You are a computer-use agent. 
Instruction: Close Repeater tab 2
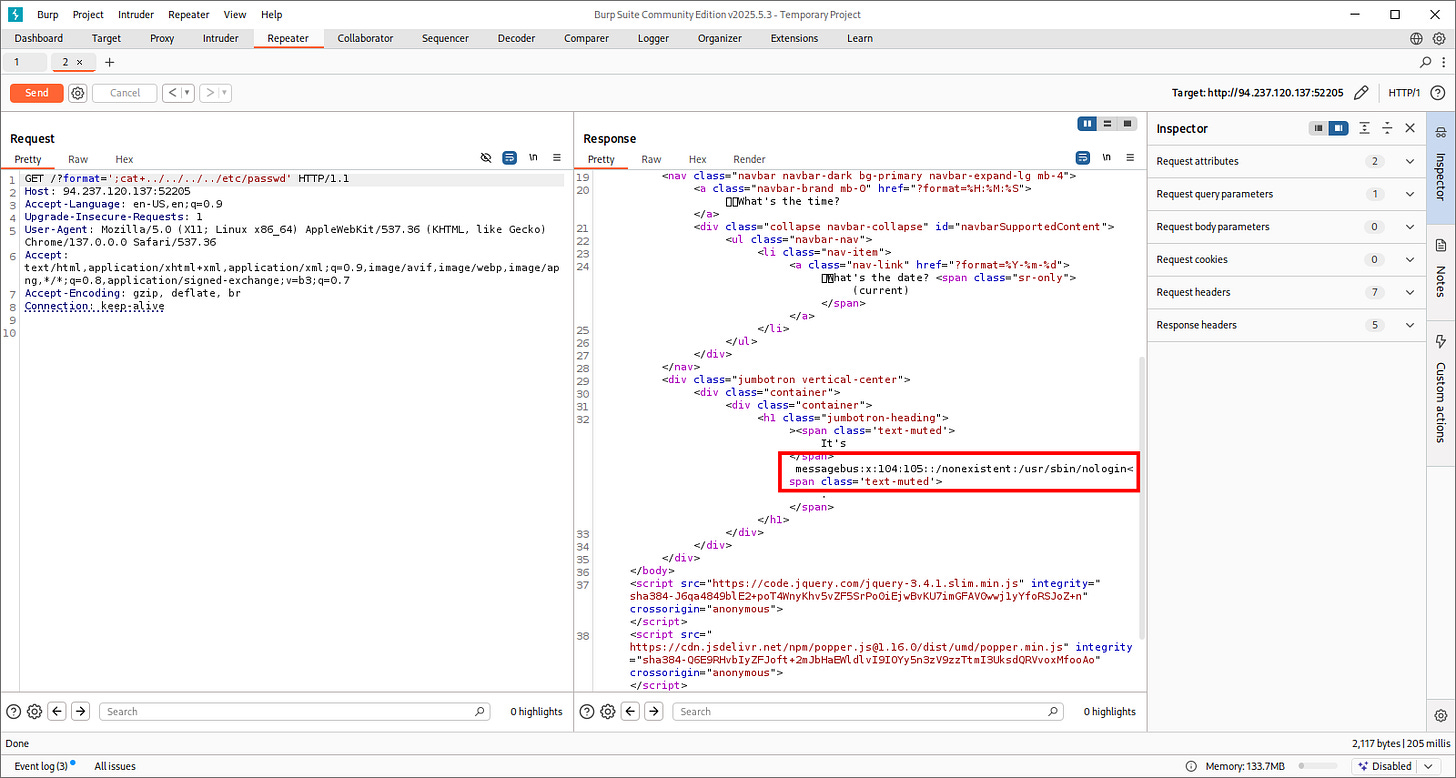[80, 62]
